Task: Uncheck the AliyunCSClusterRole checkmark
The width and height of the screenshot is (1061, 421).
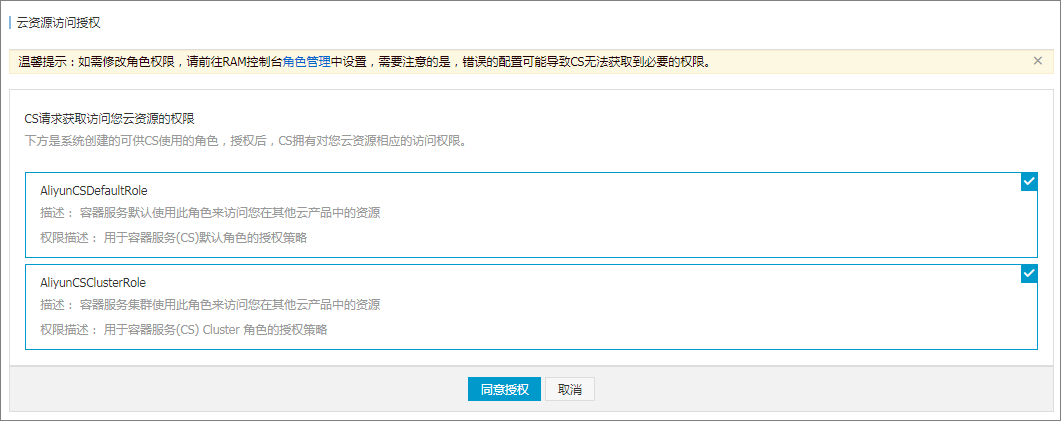Action: [1029, 273]
